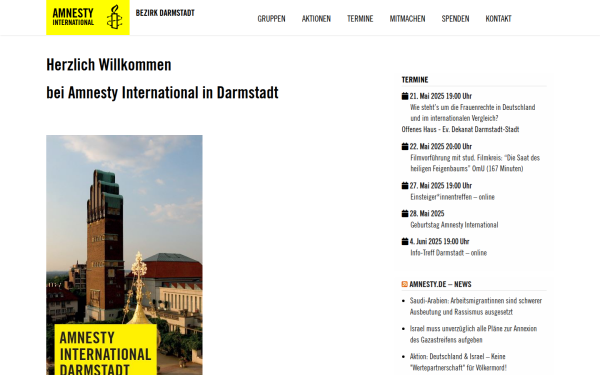The image size is (600, 375).
Task: Open the Mitmachen navigation item
Action: click(407, 18)
